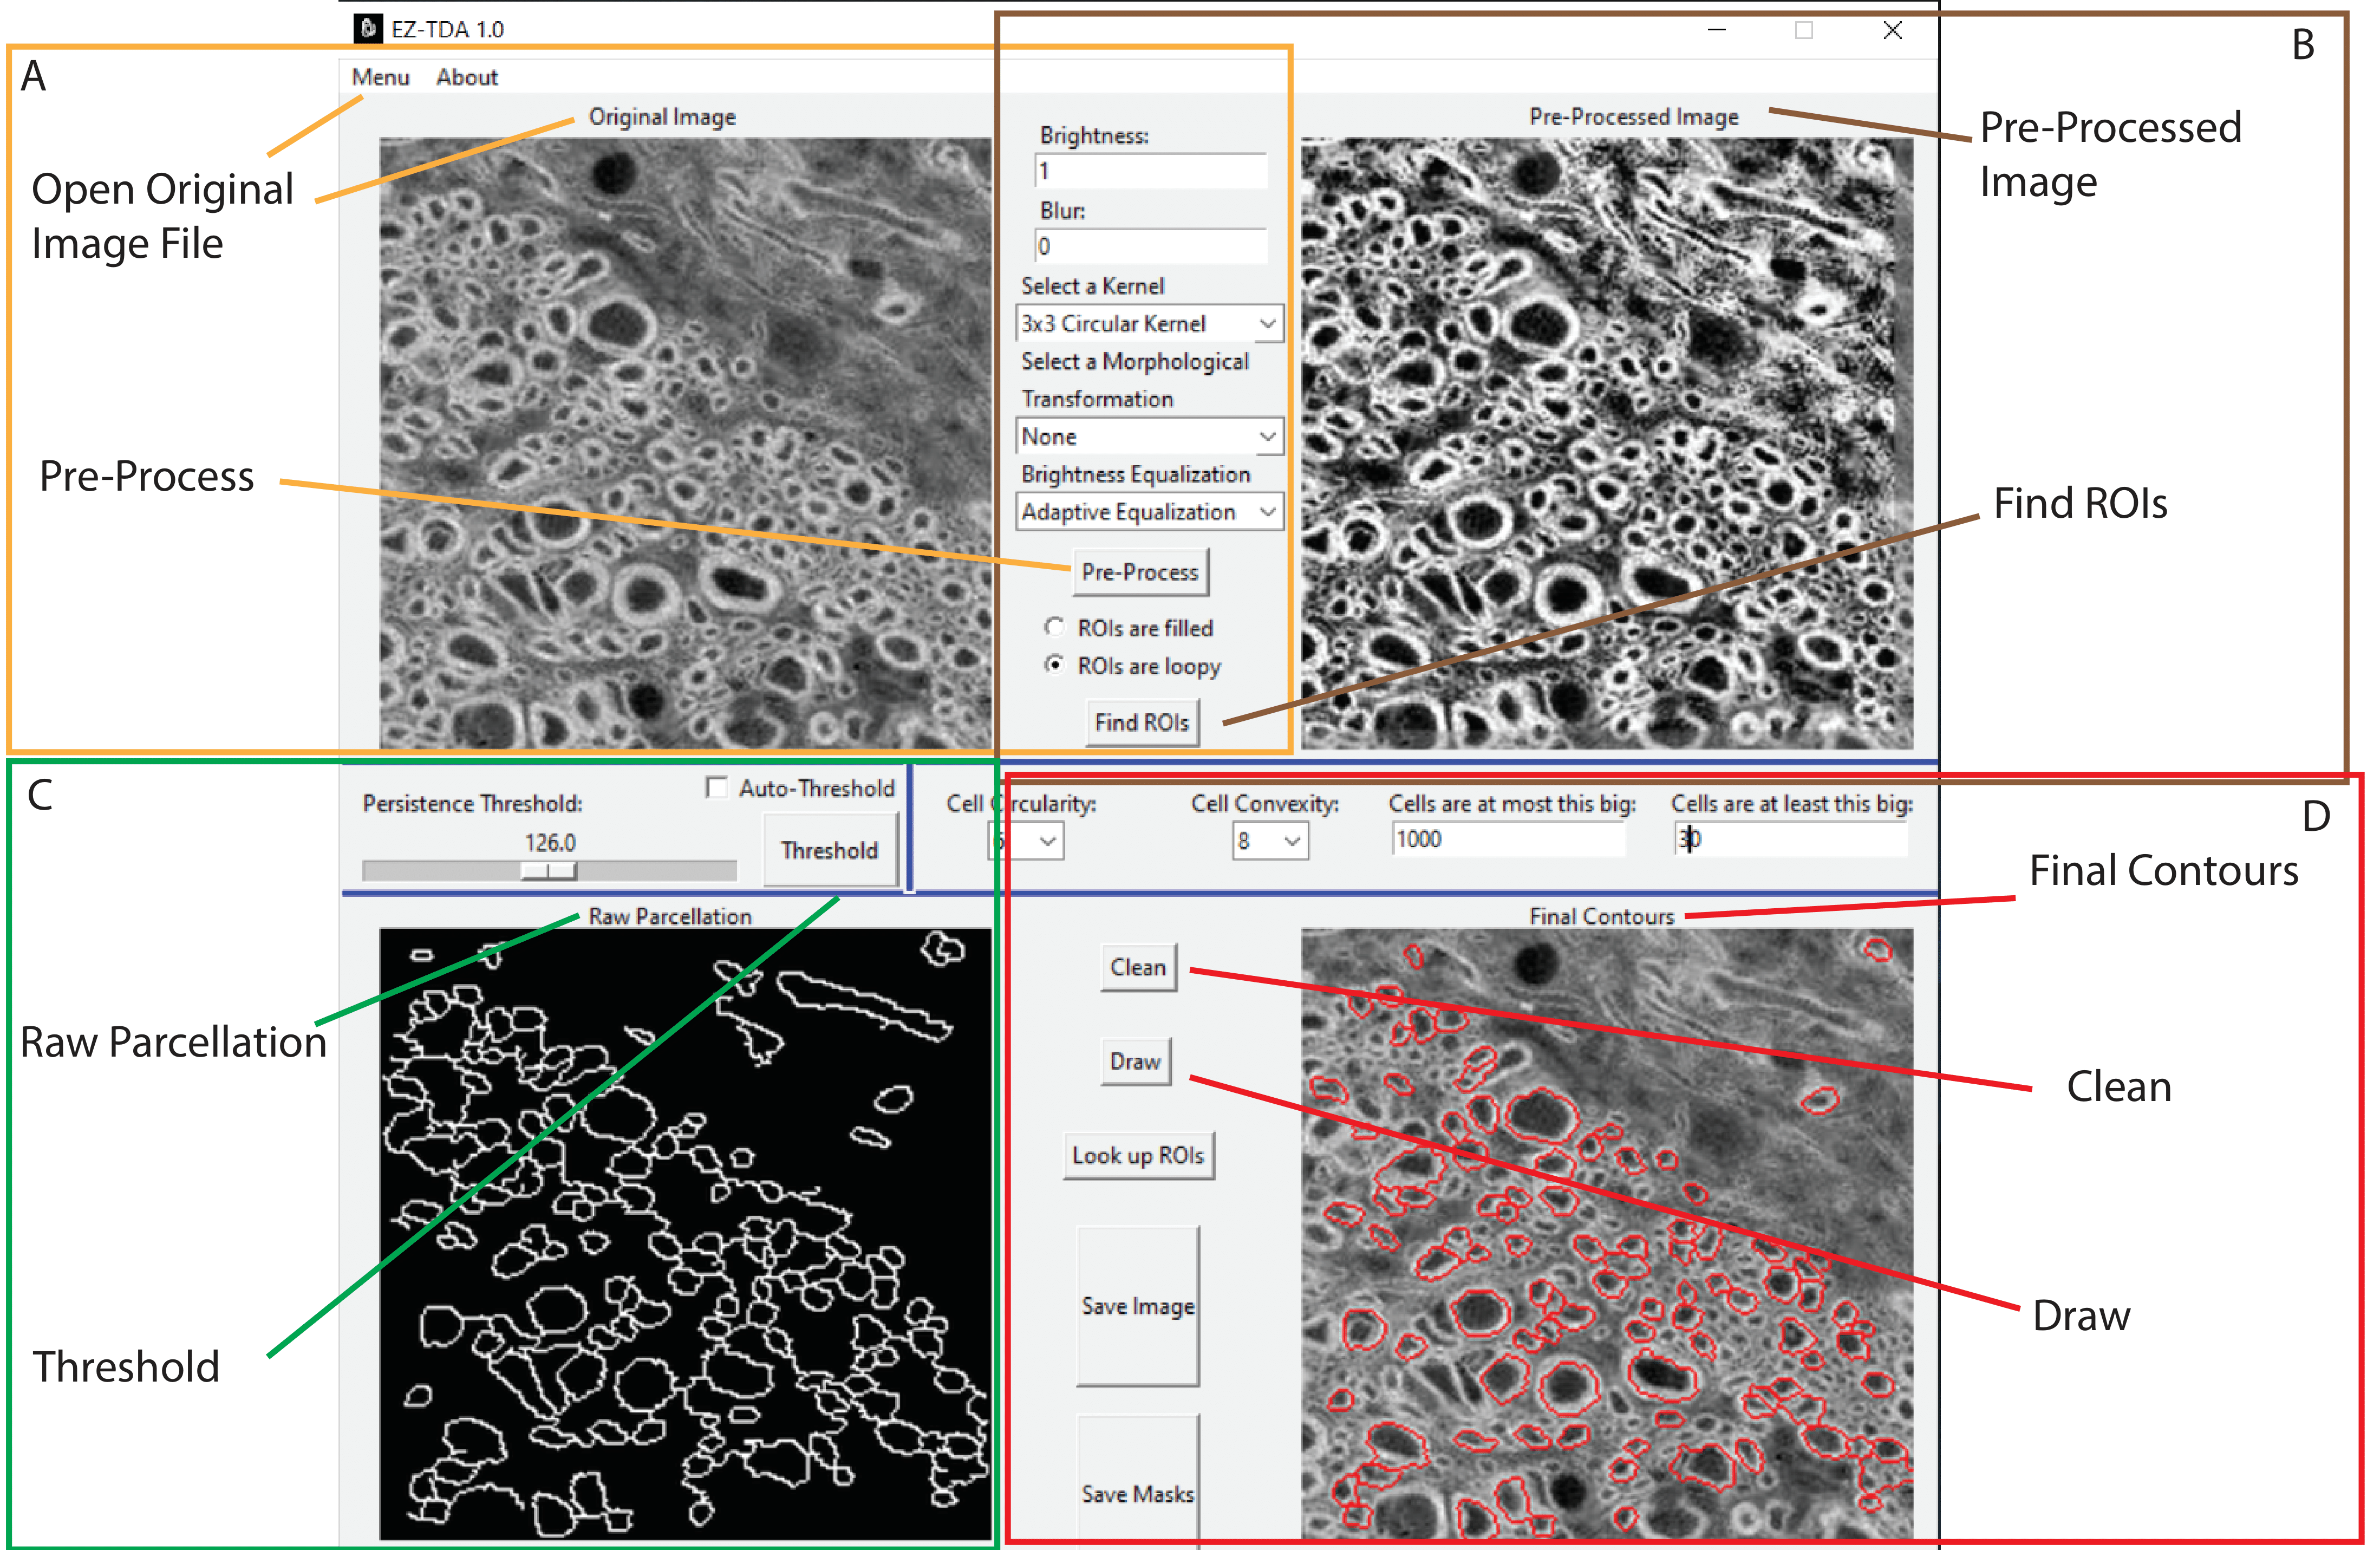Maximize the EZ-TDA window

1804,30
